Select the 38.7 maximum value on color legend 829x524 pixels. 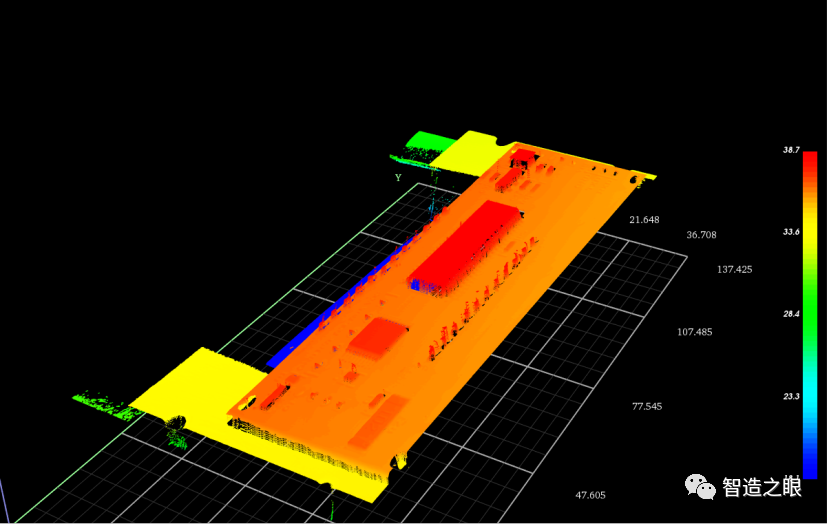pos(791,150)
